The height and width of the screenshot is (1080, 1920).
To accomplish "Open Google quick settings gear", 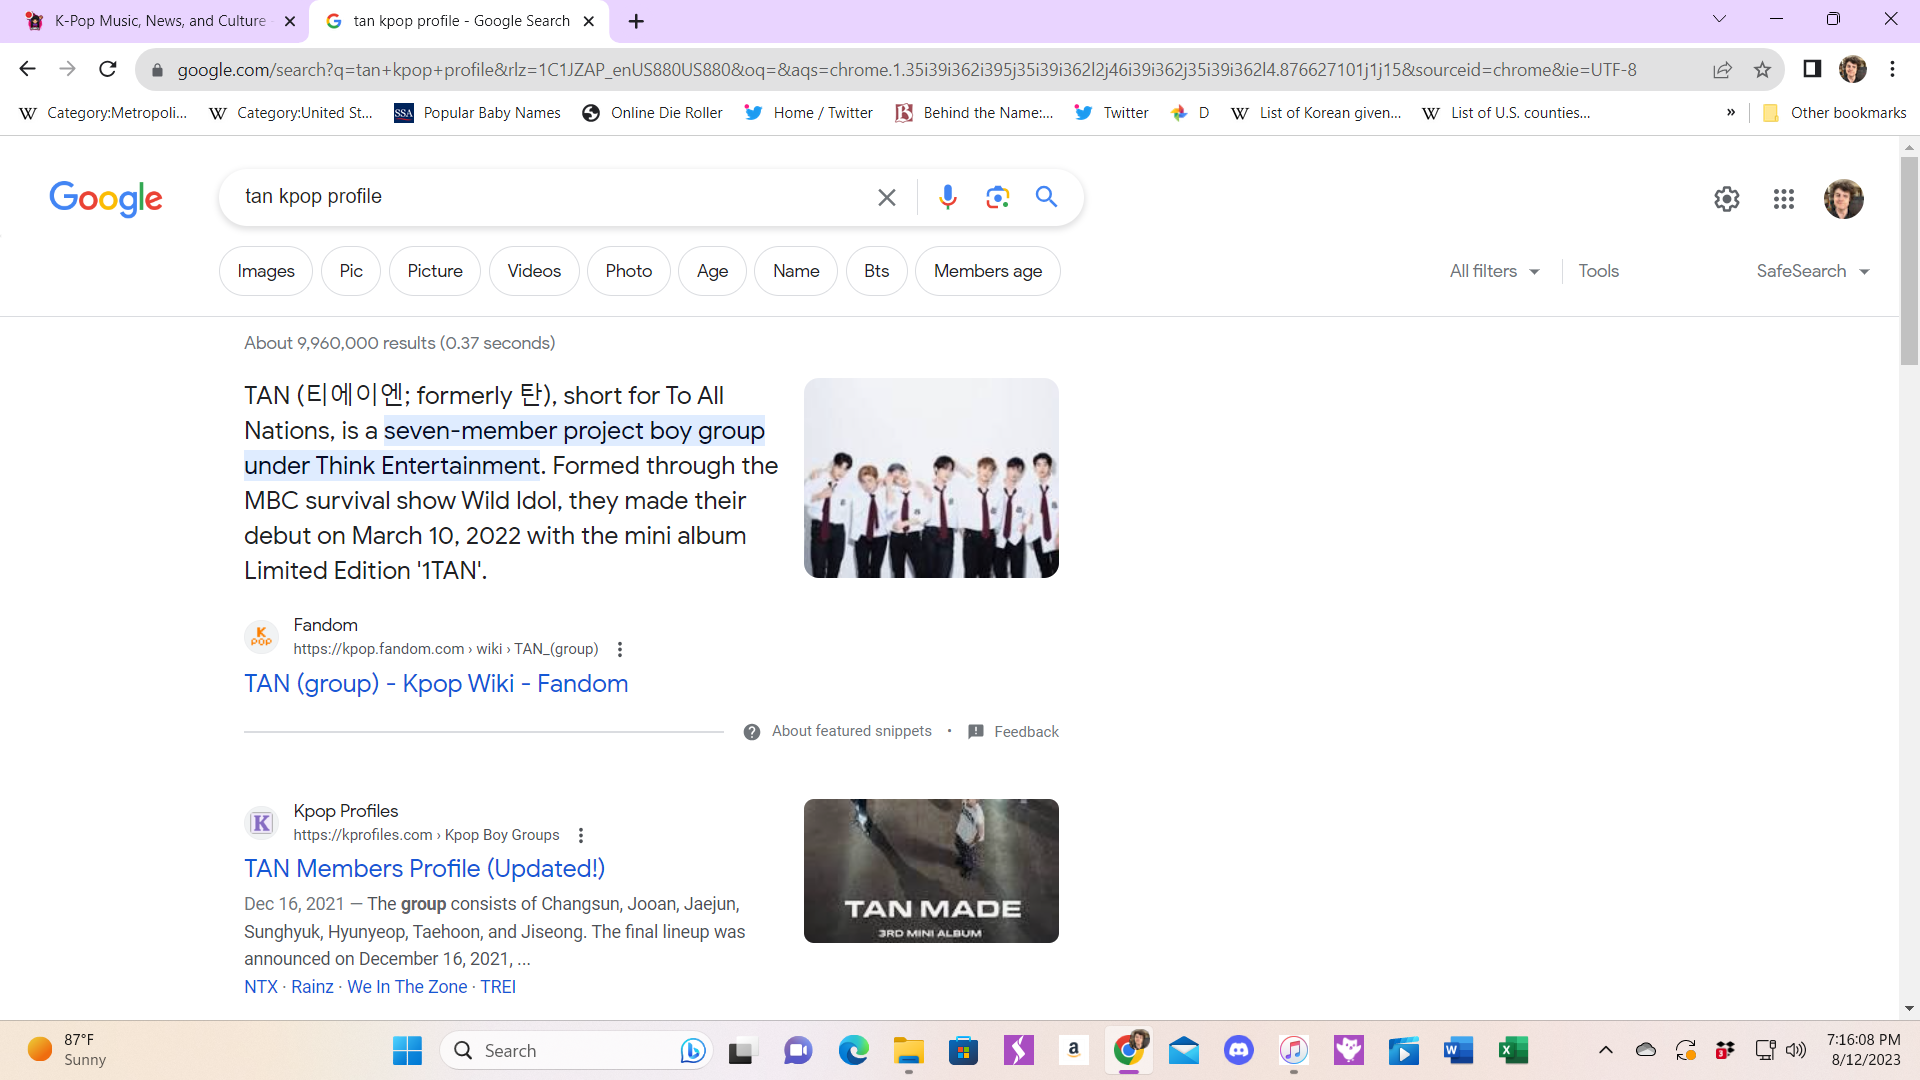I will click(1727, 199).
